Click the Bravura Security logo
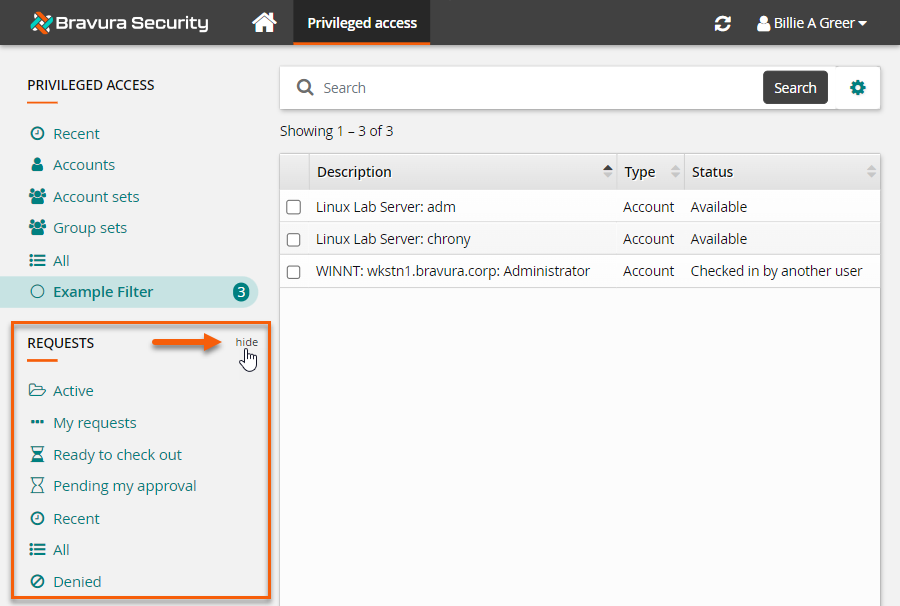Viewport: 900px width, 606px height. coord(119,22)
